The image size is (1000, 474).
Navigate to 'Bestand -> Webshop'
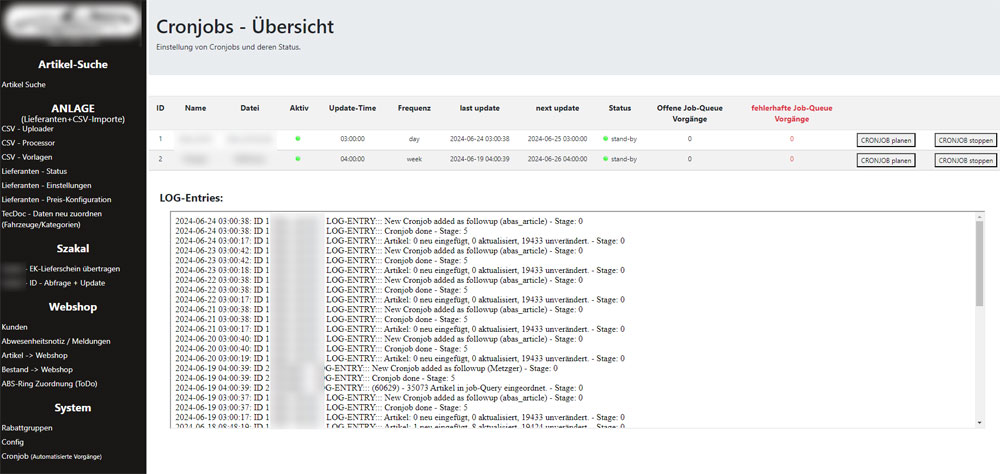(x=37, y=369)
